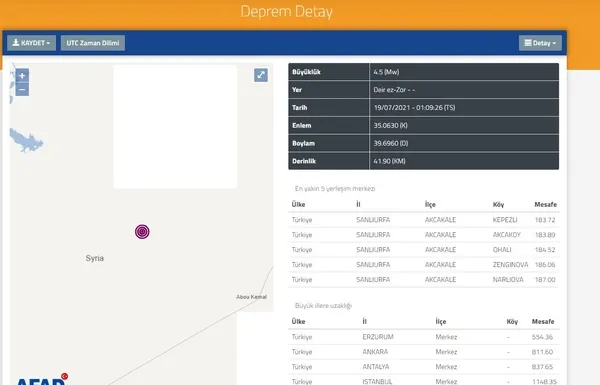The height and width of the screenshot is (385, 600).
Task: Click distance value 184.52
Action: (545, 250)
